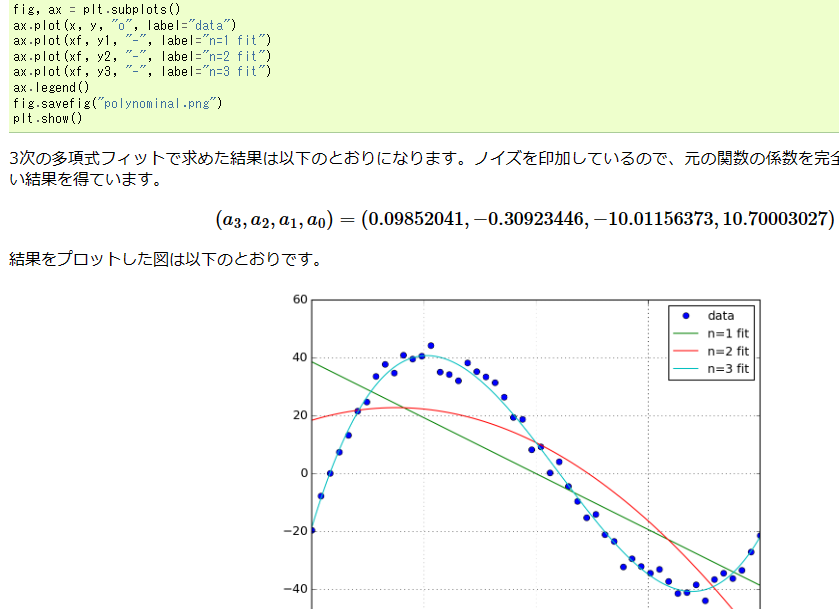This screenshot has height=609, width=839.
Task: Click the code line with label="data"
Action: pyautogui.click(x=125, y=25)
